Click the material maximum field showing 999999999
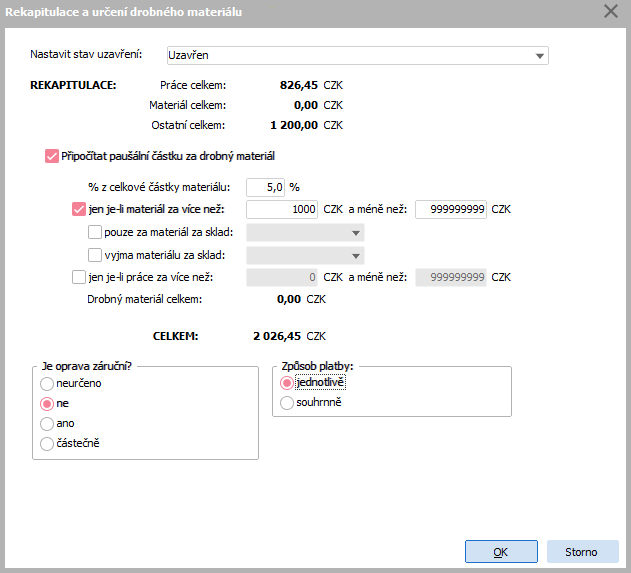Image resolution: width=631 pixels, height=573 pixels. pyautogui.click(x=451, y=210)
